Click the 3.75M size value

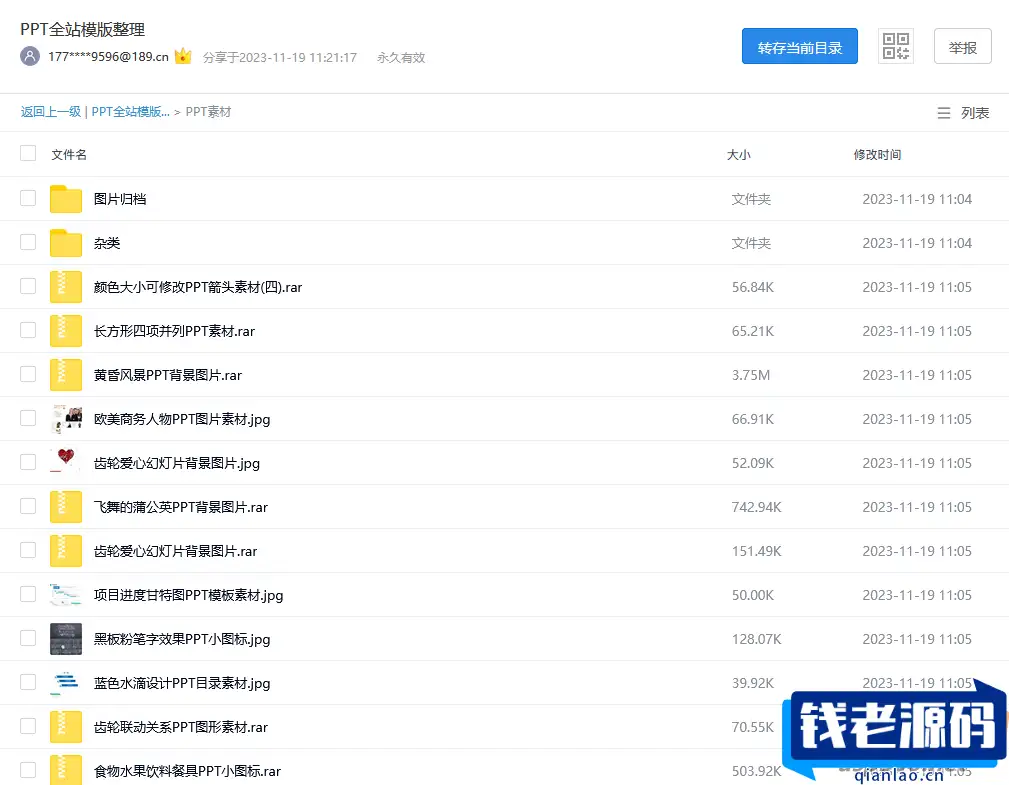(x=750, y=375)
